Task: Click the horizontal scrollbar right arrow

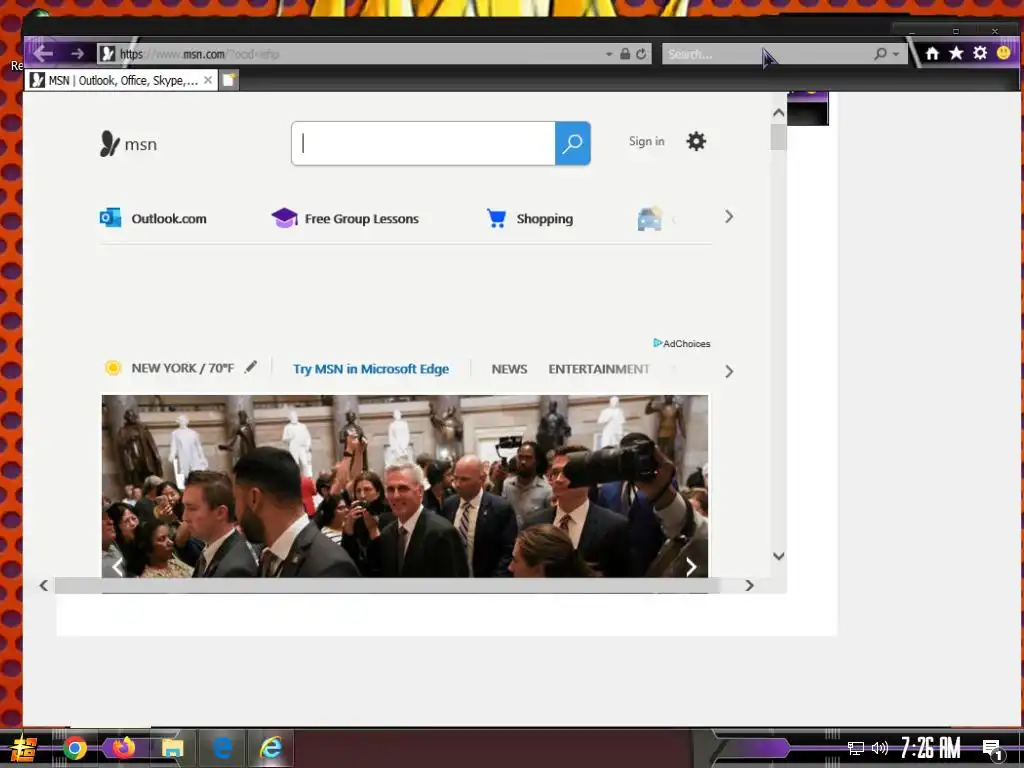Action: (x=750, y=586)
